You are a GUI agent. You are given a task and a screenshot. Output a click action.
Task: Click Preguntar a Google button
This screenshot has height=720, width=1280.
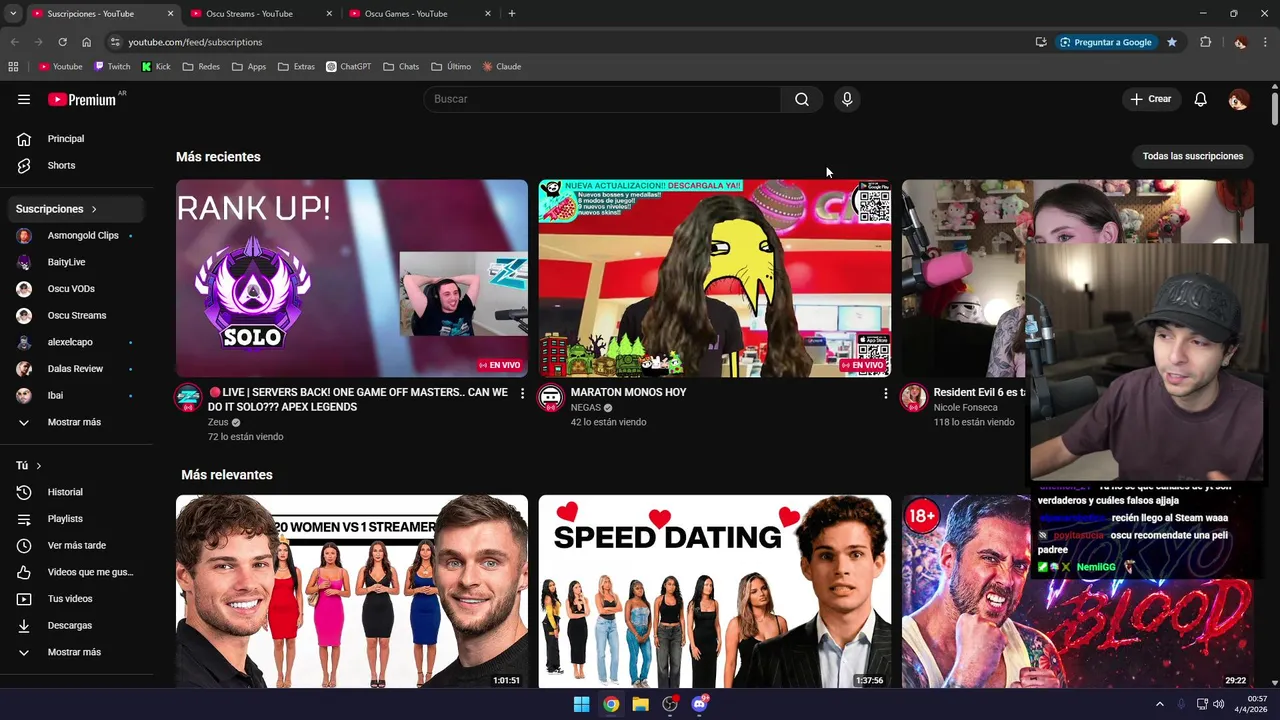1106,42
